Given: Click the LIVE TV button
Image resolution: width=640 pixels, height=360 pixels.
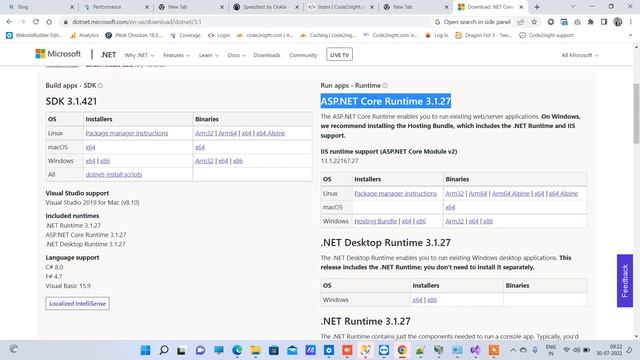Looking at the screenshot, I should pos(339,55).
